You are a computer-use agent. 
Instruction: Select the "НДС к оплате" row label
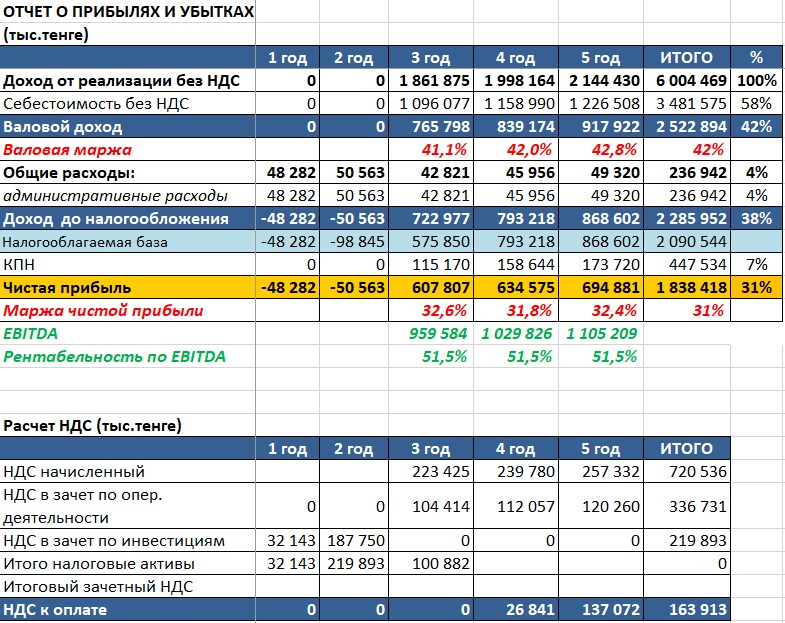click(x=55, y=610)
